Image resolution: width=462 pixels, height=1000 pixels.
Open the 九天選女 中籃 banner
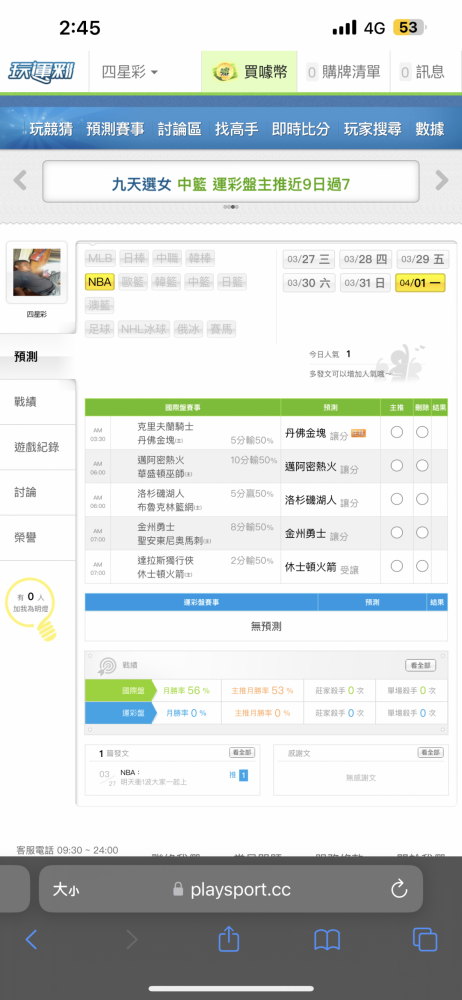point(231,184)
